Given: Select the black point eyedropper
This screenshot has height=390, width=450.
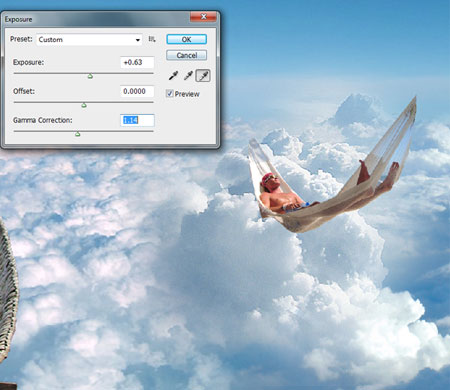Looking at the screenshot, I should (x=173, y=76).
